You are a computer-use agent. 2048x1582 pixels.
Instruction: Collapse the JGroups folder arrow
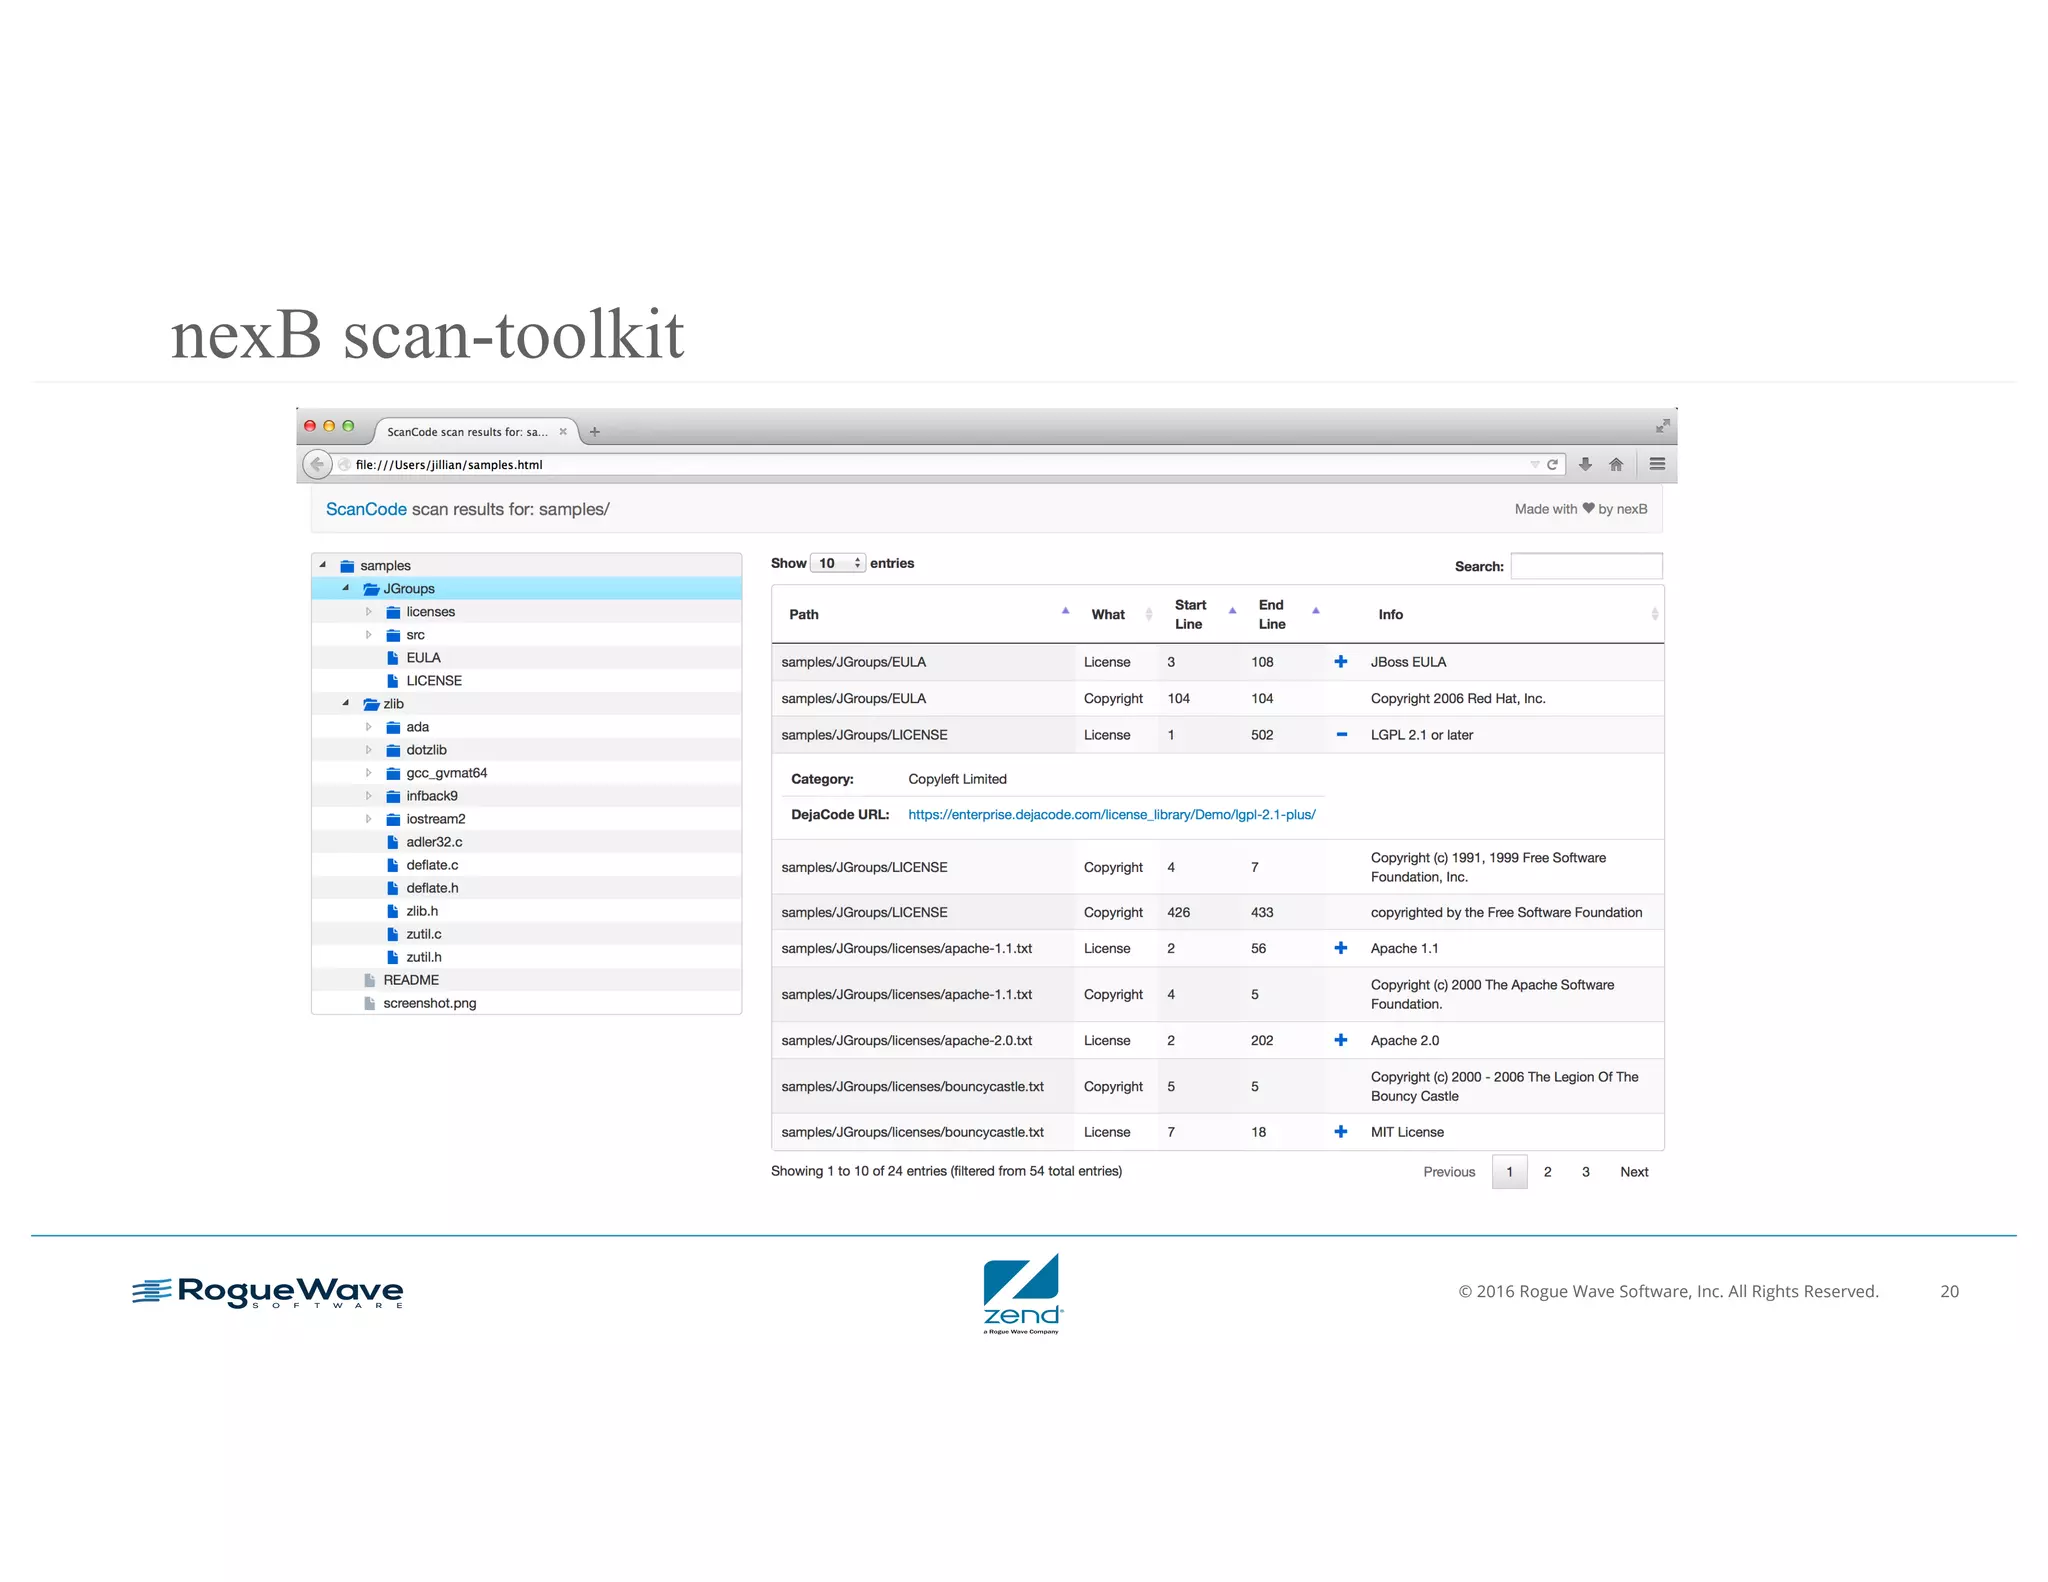346,588
